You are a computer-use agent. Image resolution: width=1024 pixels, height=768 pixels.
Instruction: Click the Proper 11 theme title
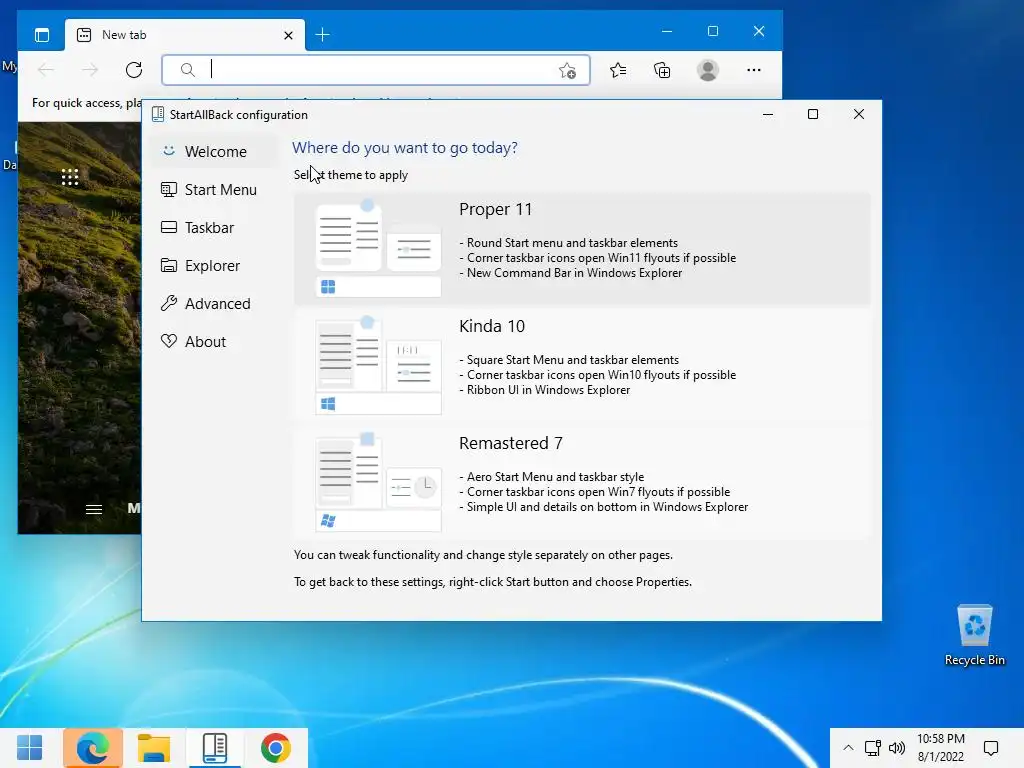pos(495,210)
